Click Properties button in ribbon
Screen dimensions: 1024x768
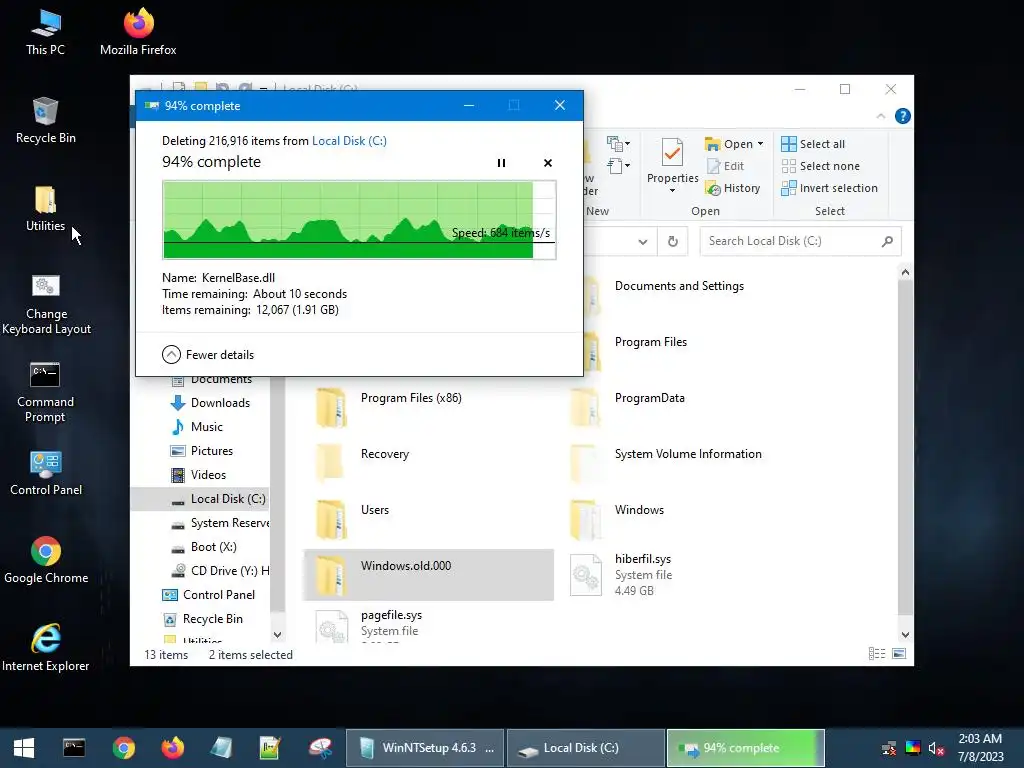pyautogui.click(x=672, y=159)
